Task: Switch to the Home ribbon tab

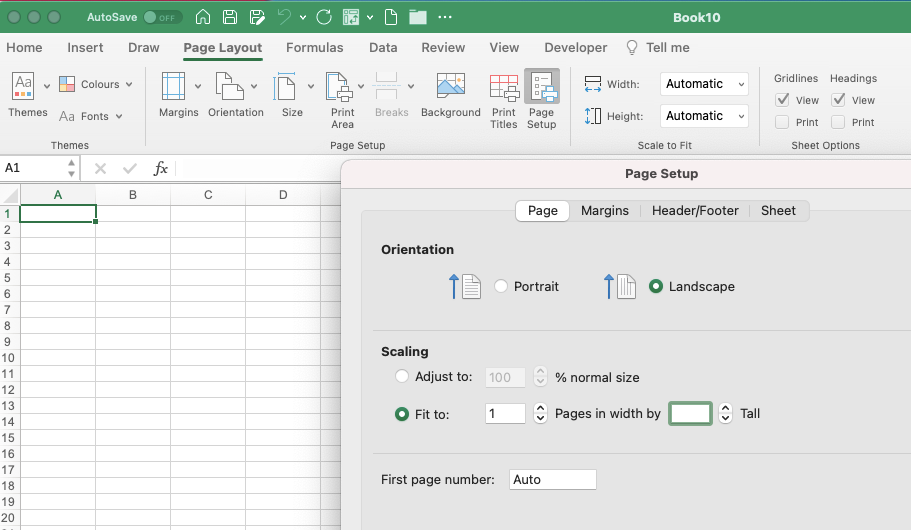Action: (x=24, y=48)
